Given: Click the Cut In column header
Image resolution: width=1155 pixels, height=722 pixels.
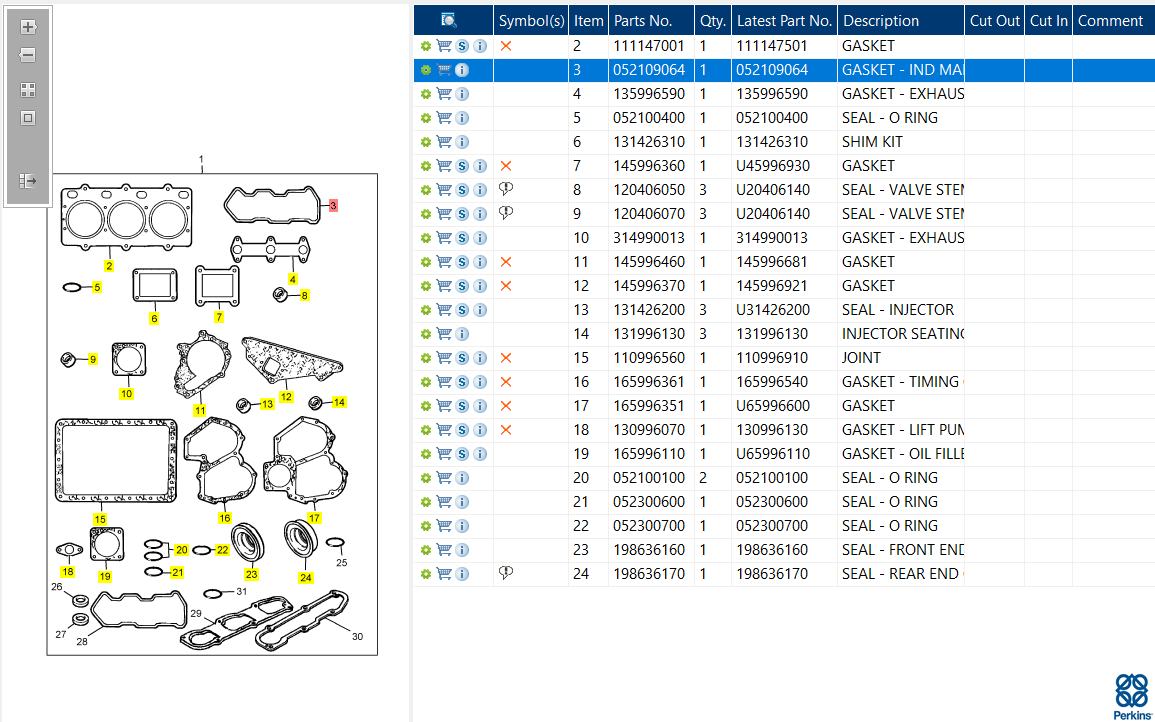Looking at the screenshot, I should [x=1048, y=21].
